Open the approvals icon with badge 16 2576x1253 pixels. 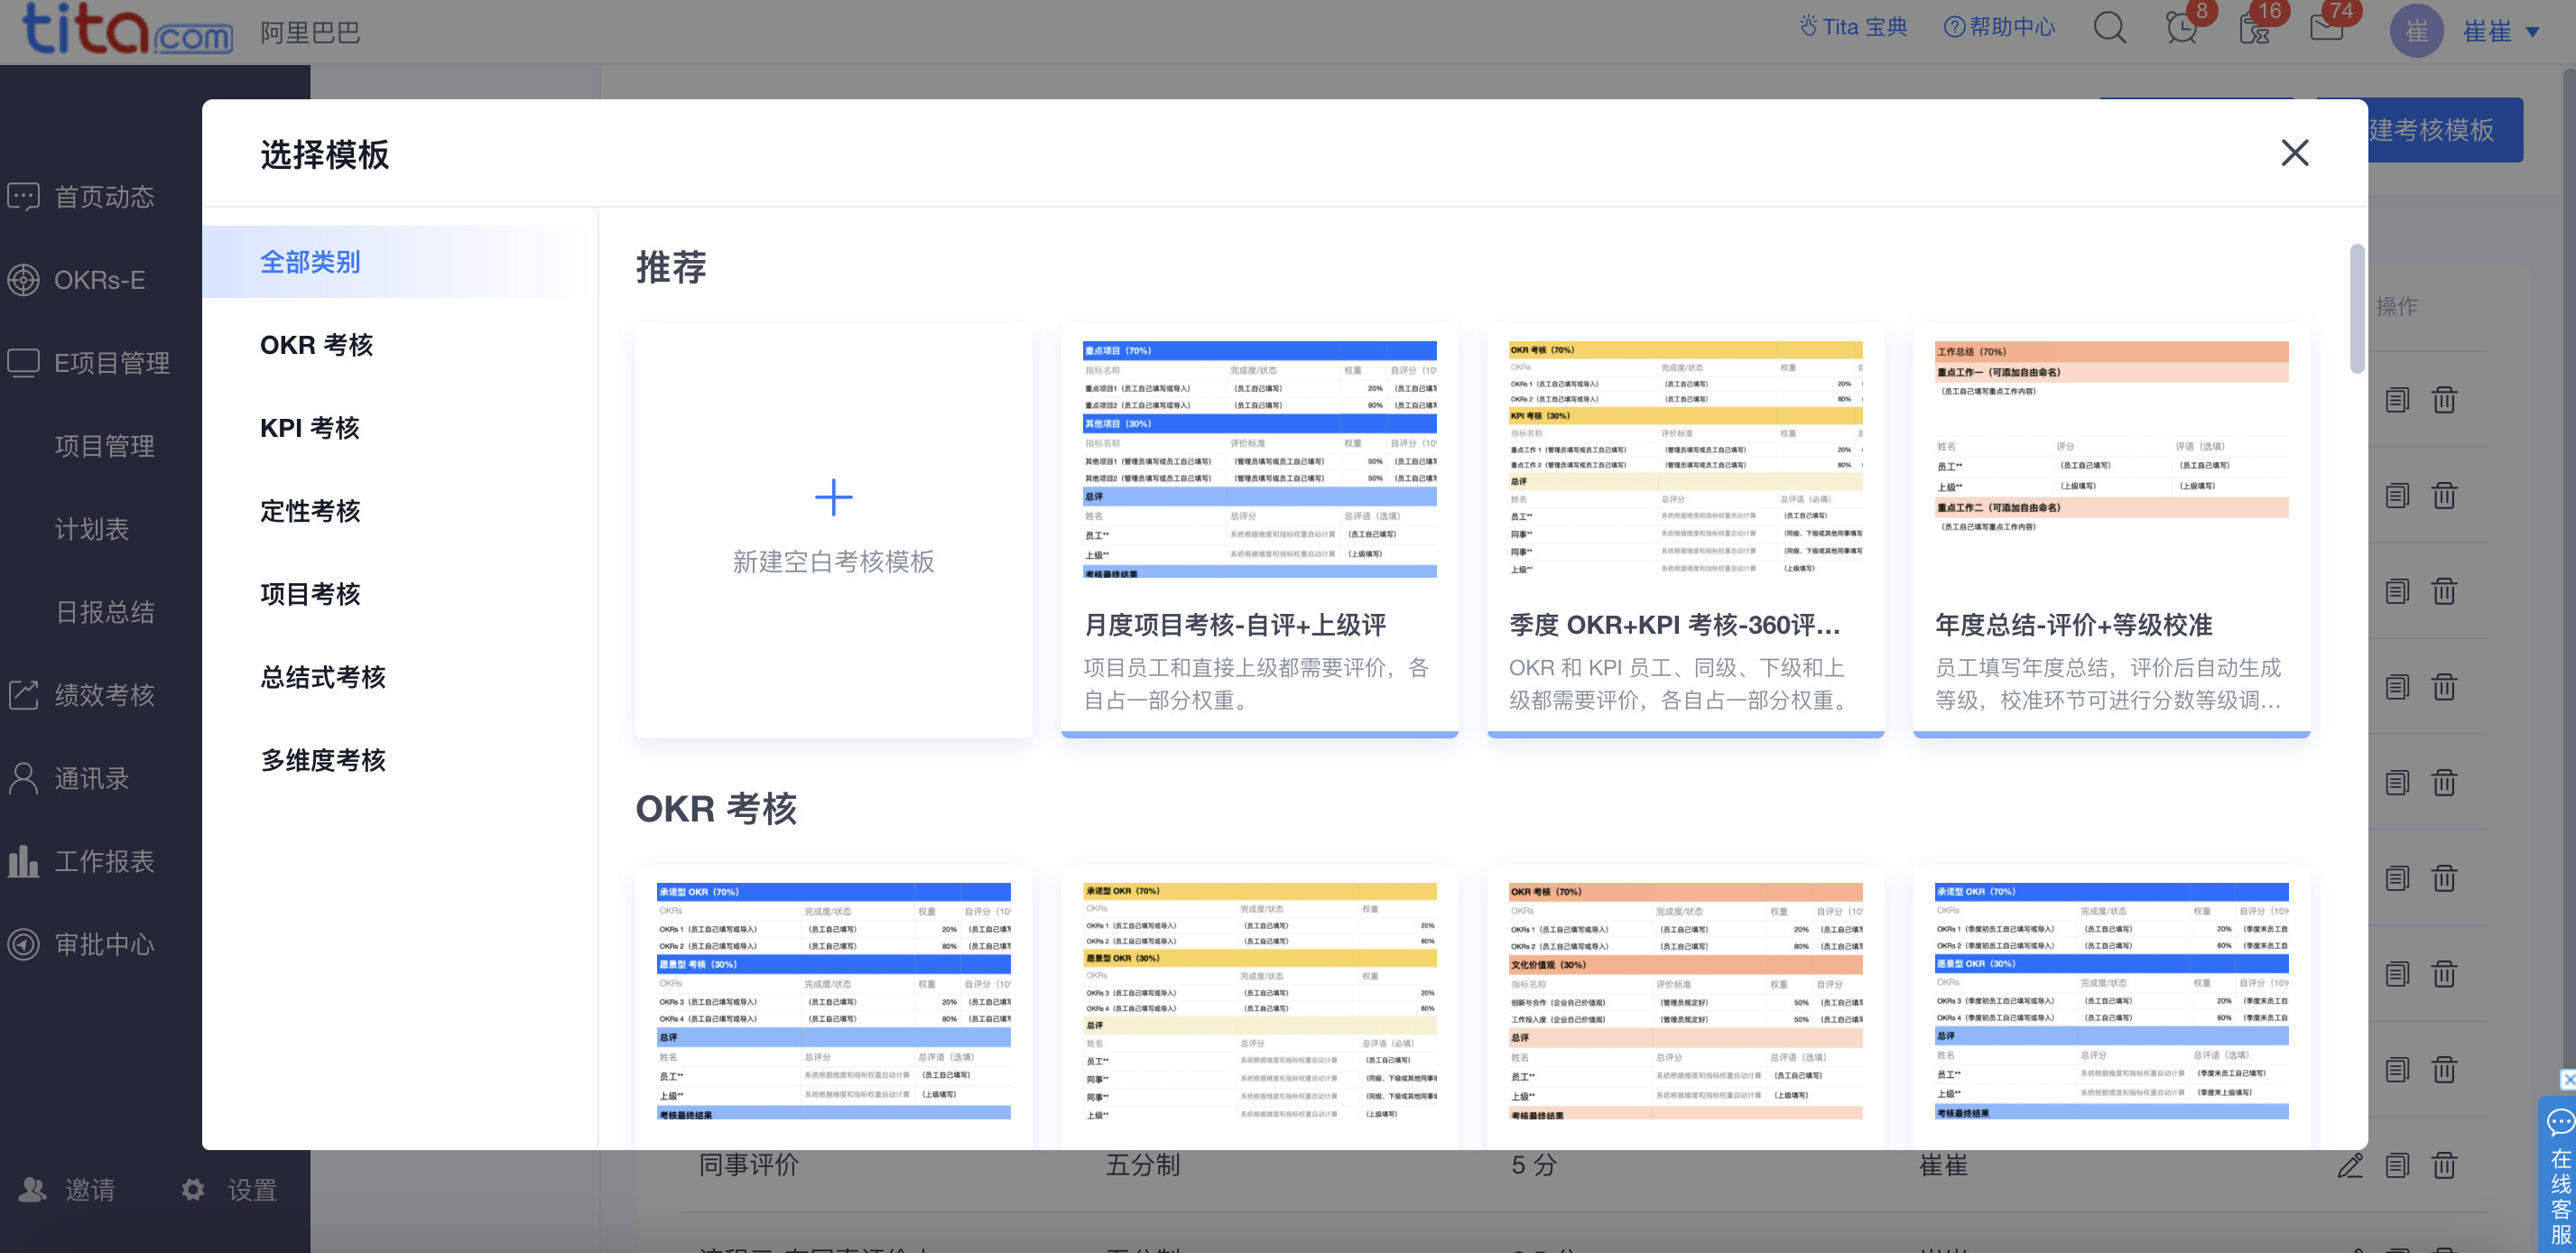[2254, 27]
